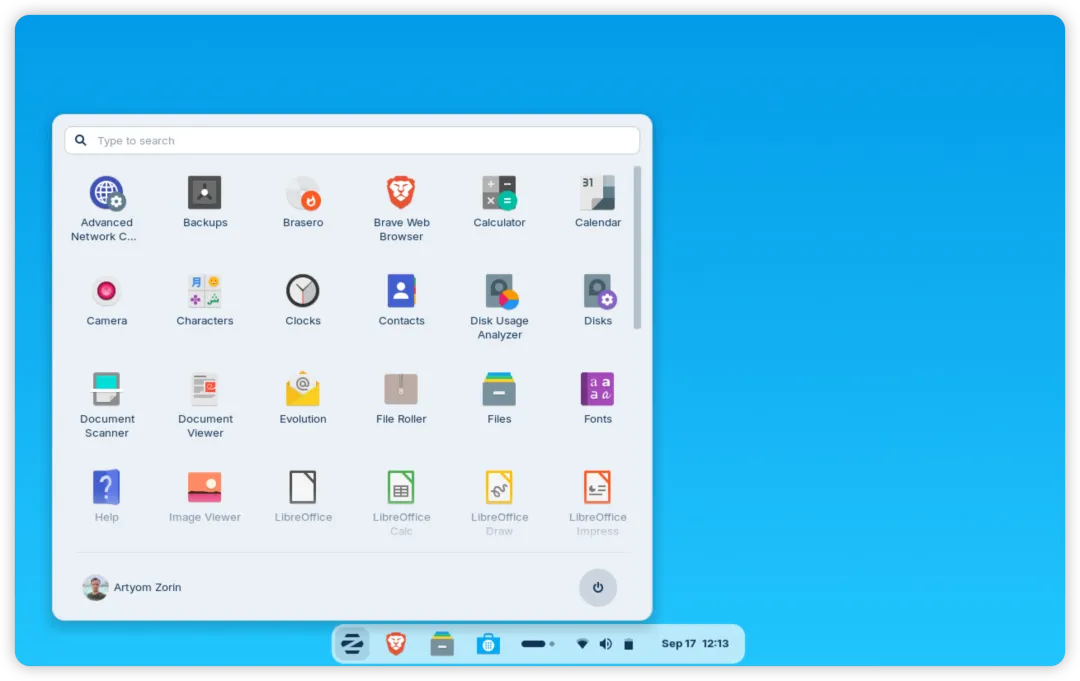Image resolution: width=1080 pixels, height=681 pixels.
Task: Open the Files app in the grid
Action: click(499, 398)
